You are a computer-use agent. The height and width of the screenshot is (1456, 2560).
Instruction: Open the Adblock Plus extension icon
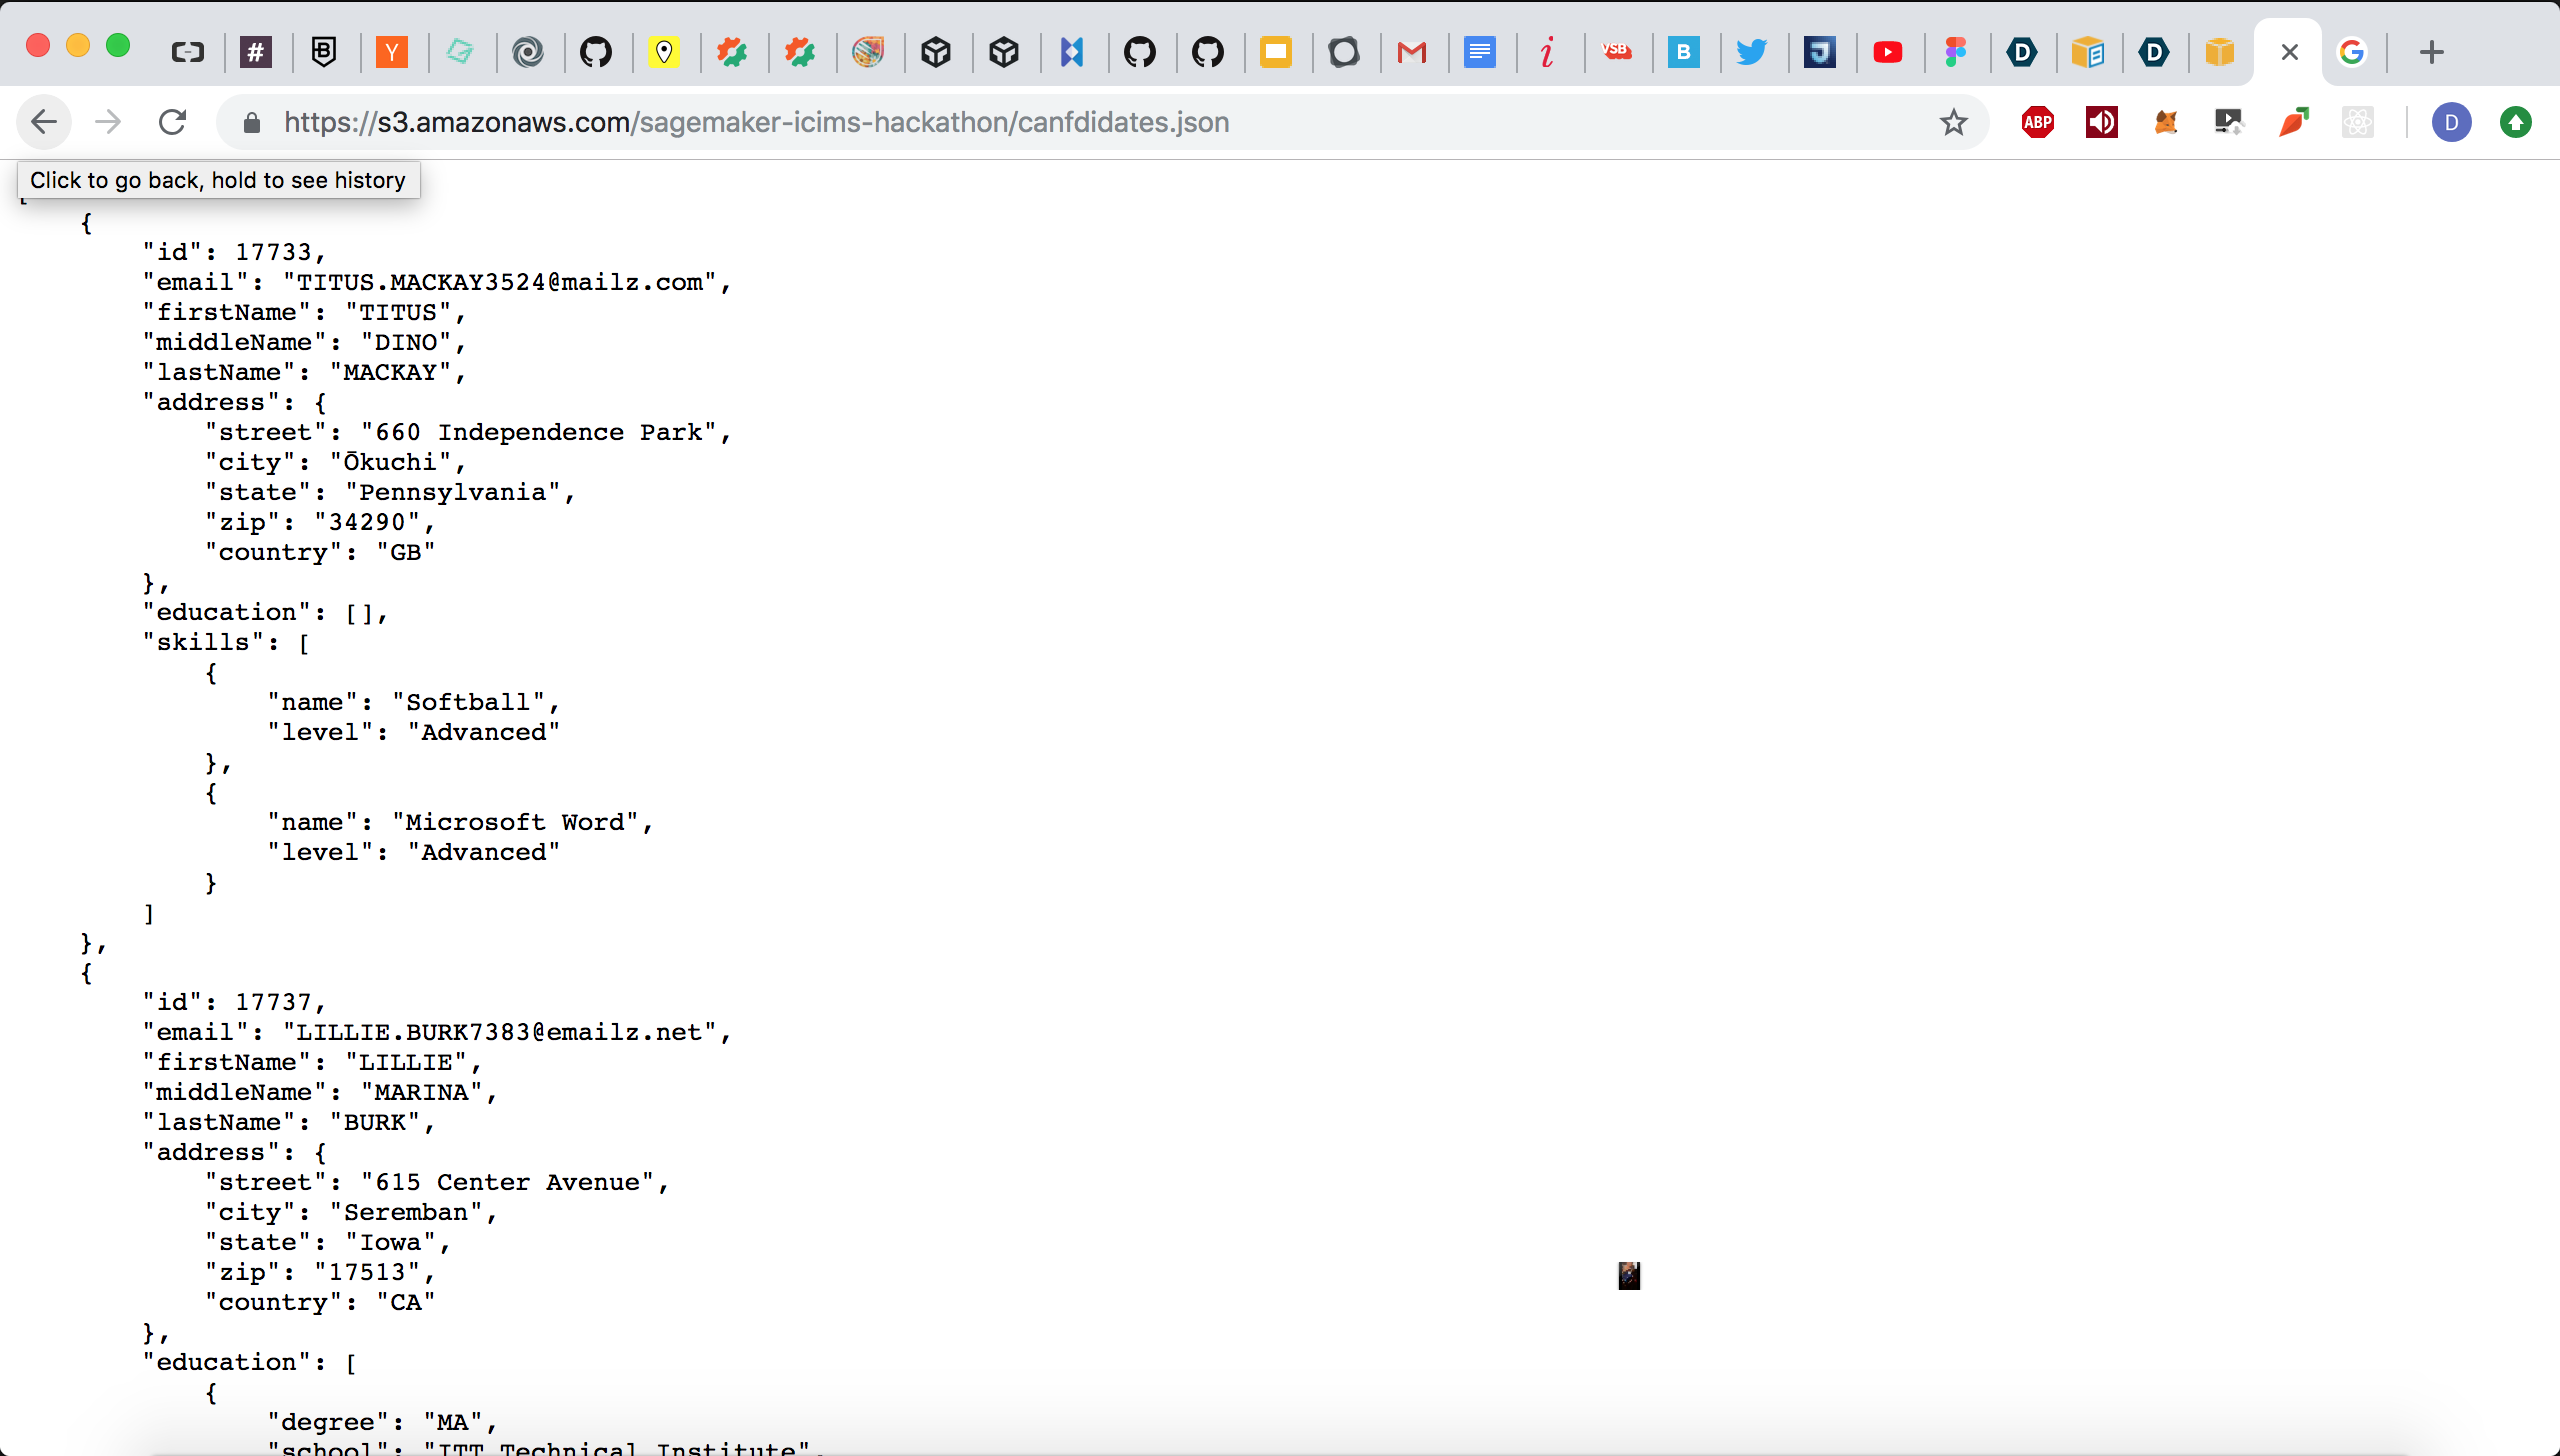2037,122
